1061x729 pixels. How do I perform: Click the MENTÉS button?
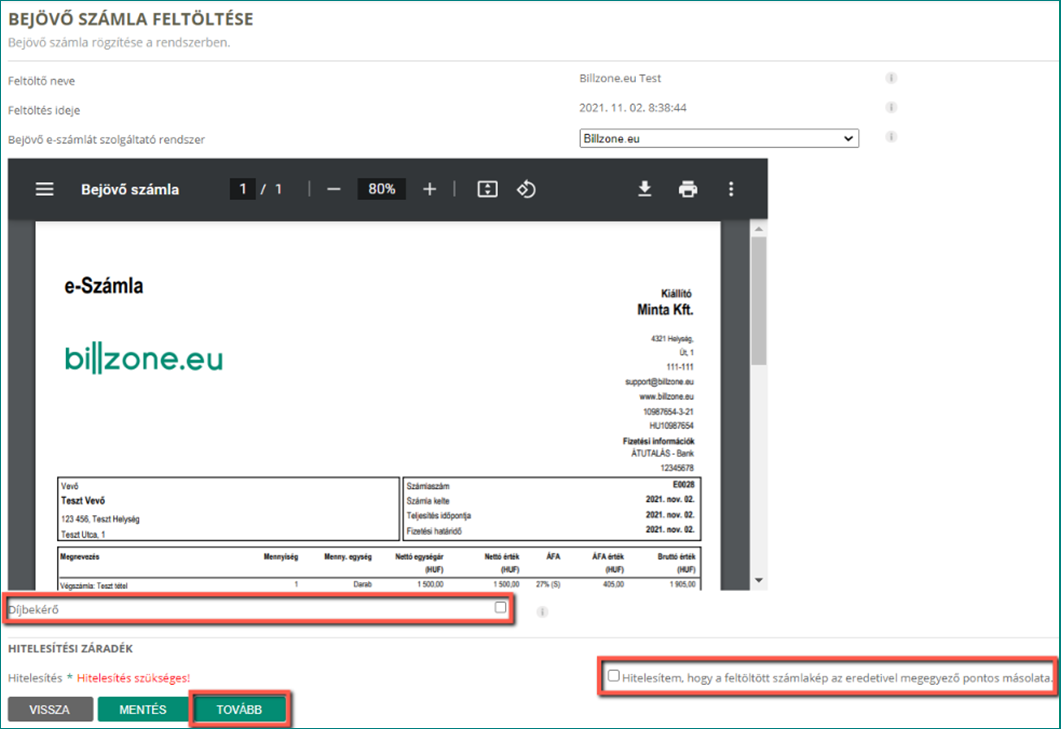(143, 709)
